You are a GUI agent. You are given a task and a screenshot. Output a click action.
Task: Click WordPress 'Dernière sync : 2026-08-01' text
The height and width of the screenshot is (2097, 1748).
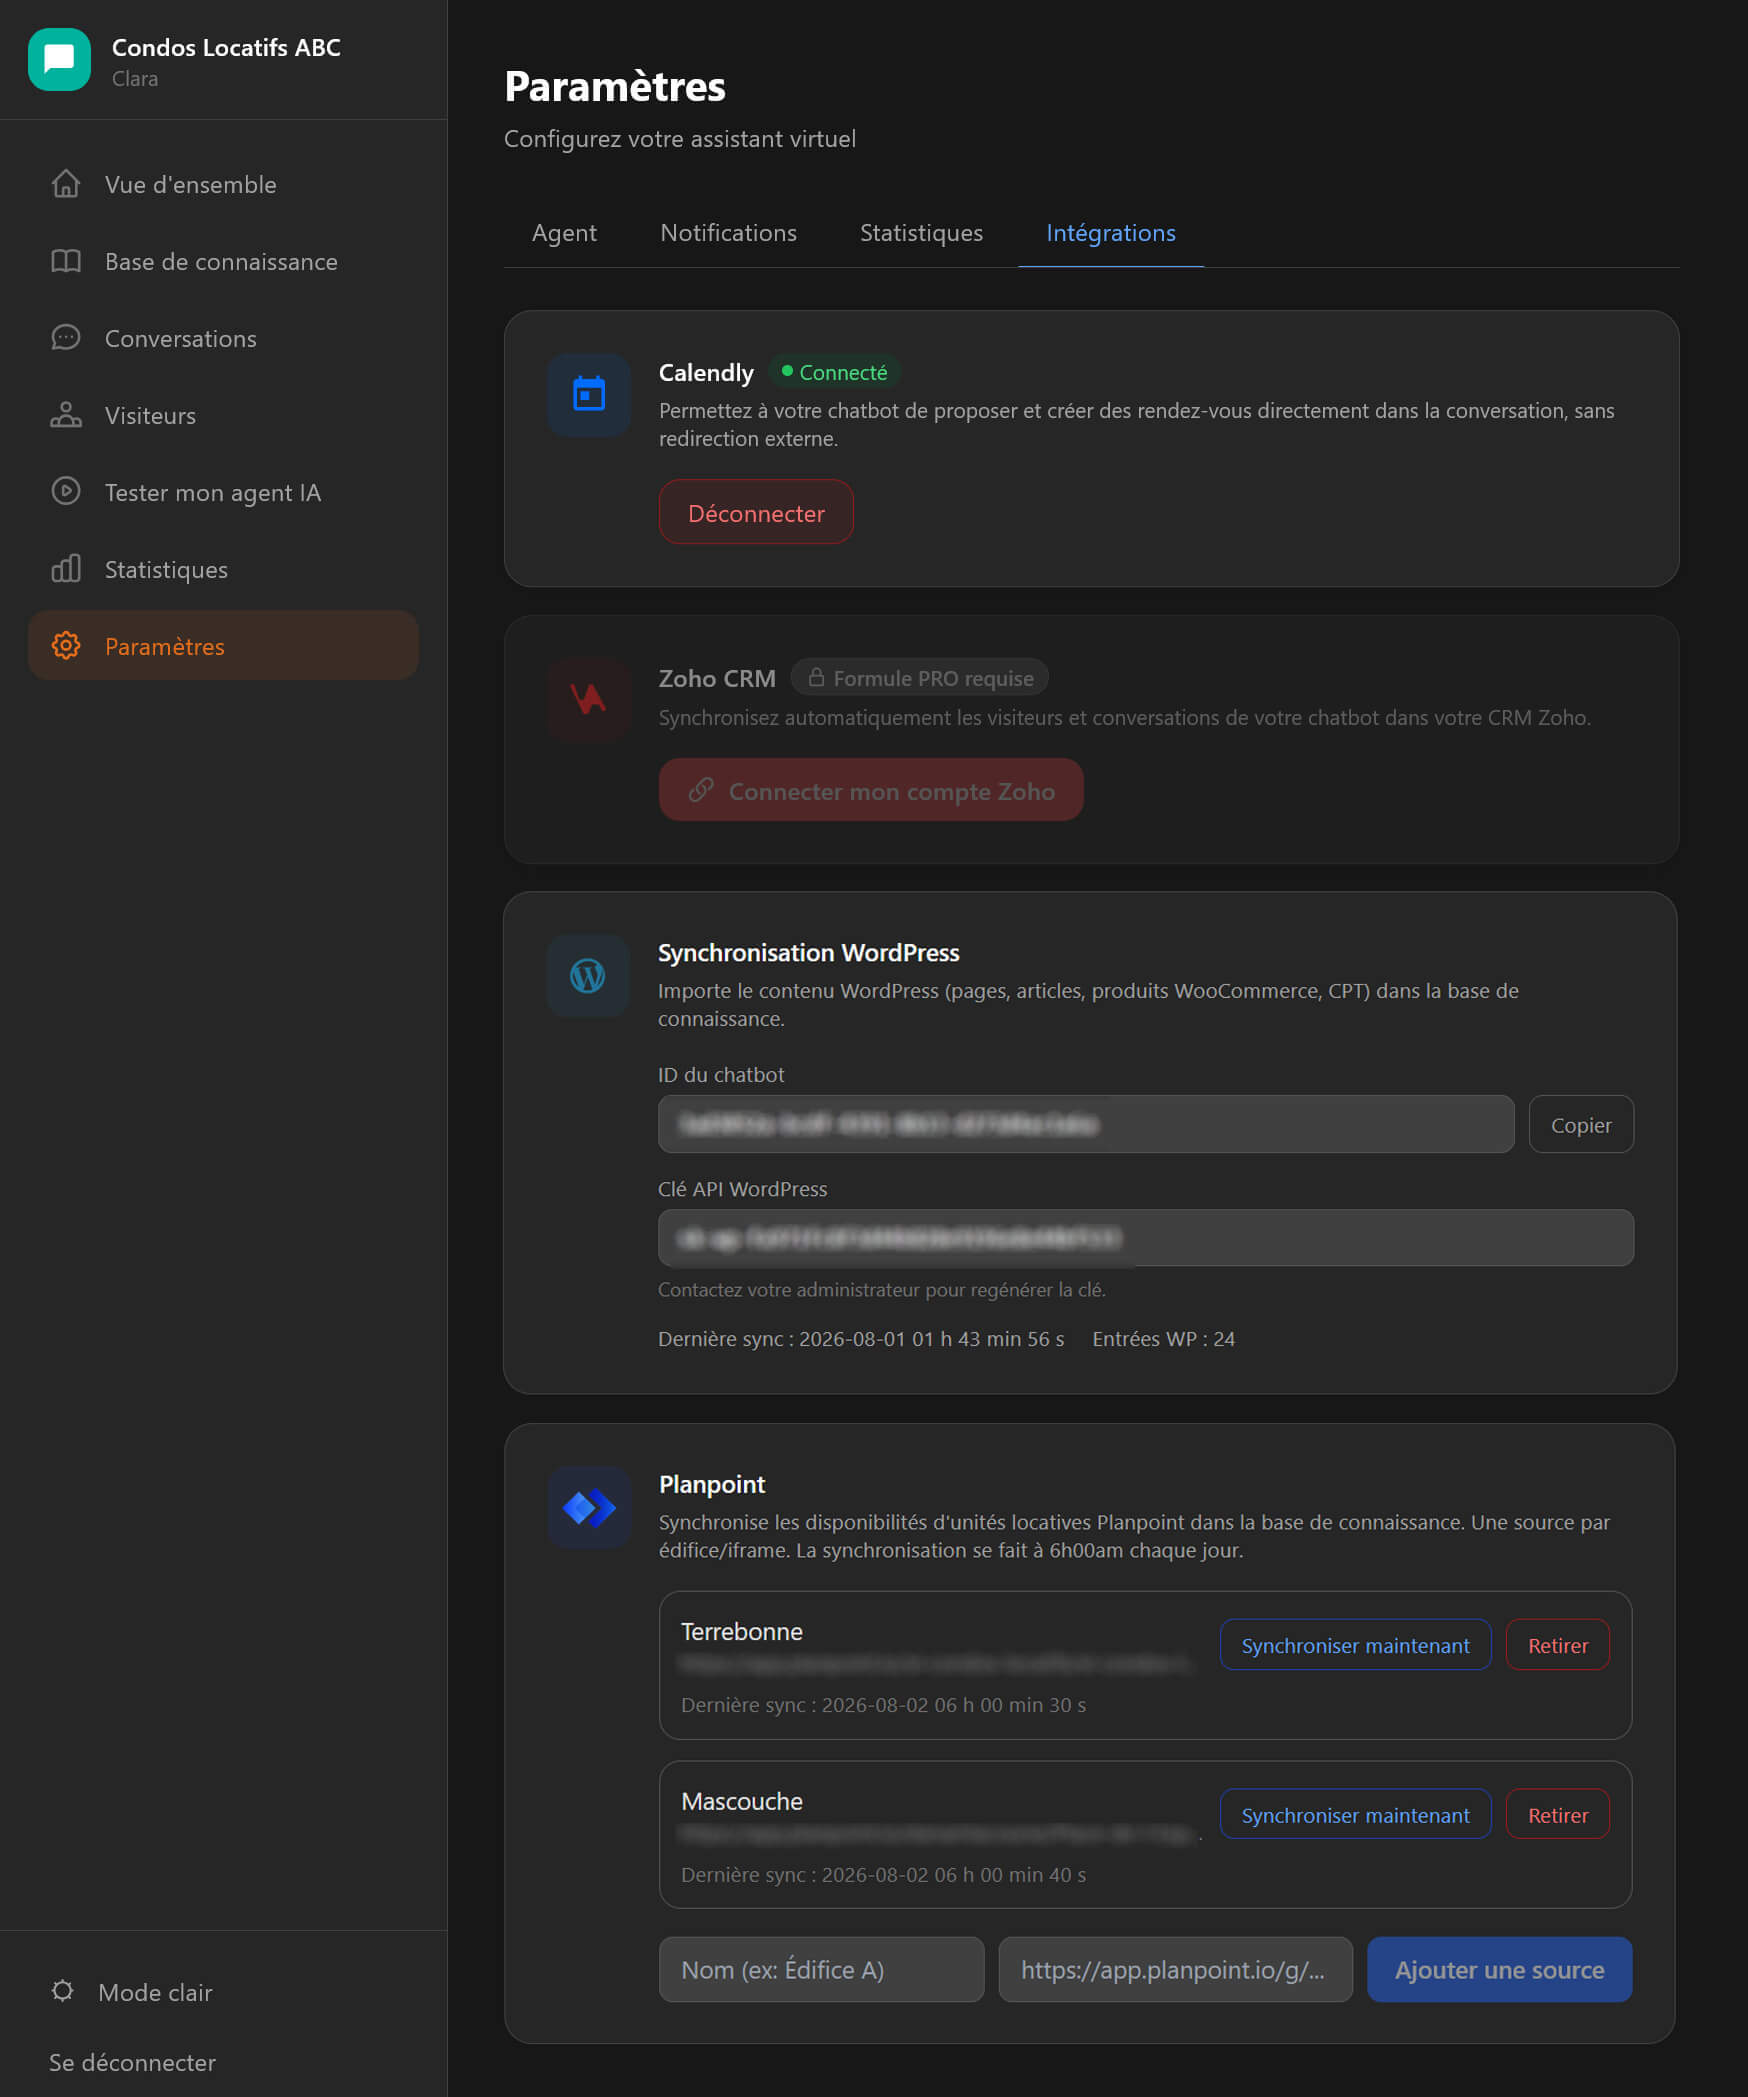click(861, 1338)
